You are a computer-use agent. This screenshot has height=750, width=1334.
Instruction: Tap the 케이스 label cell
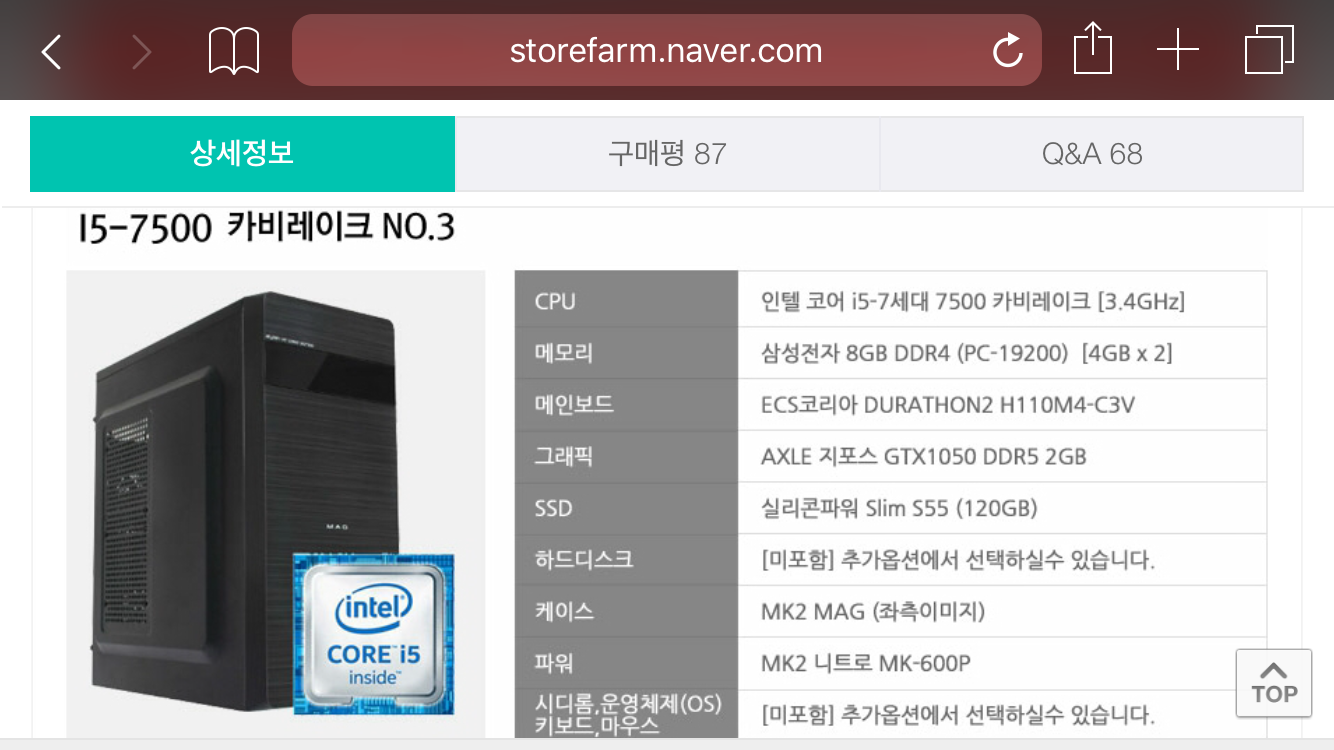626,611
